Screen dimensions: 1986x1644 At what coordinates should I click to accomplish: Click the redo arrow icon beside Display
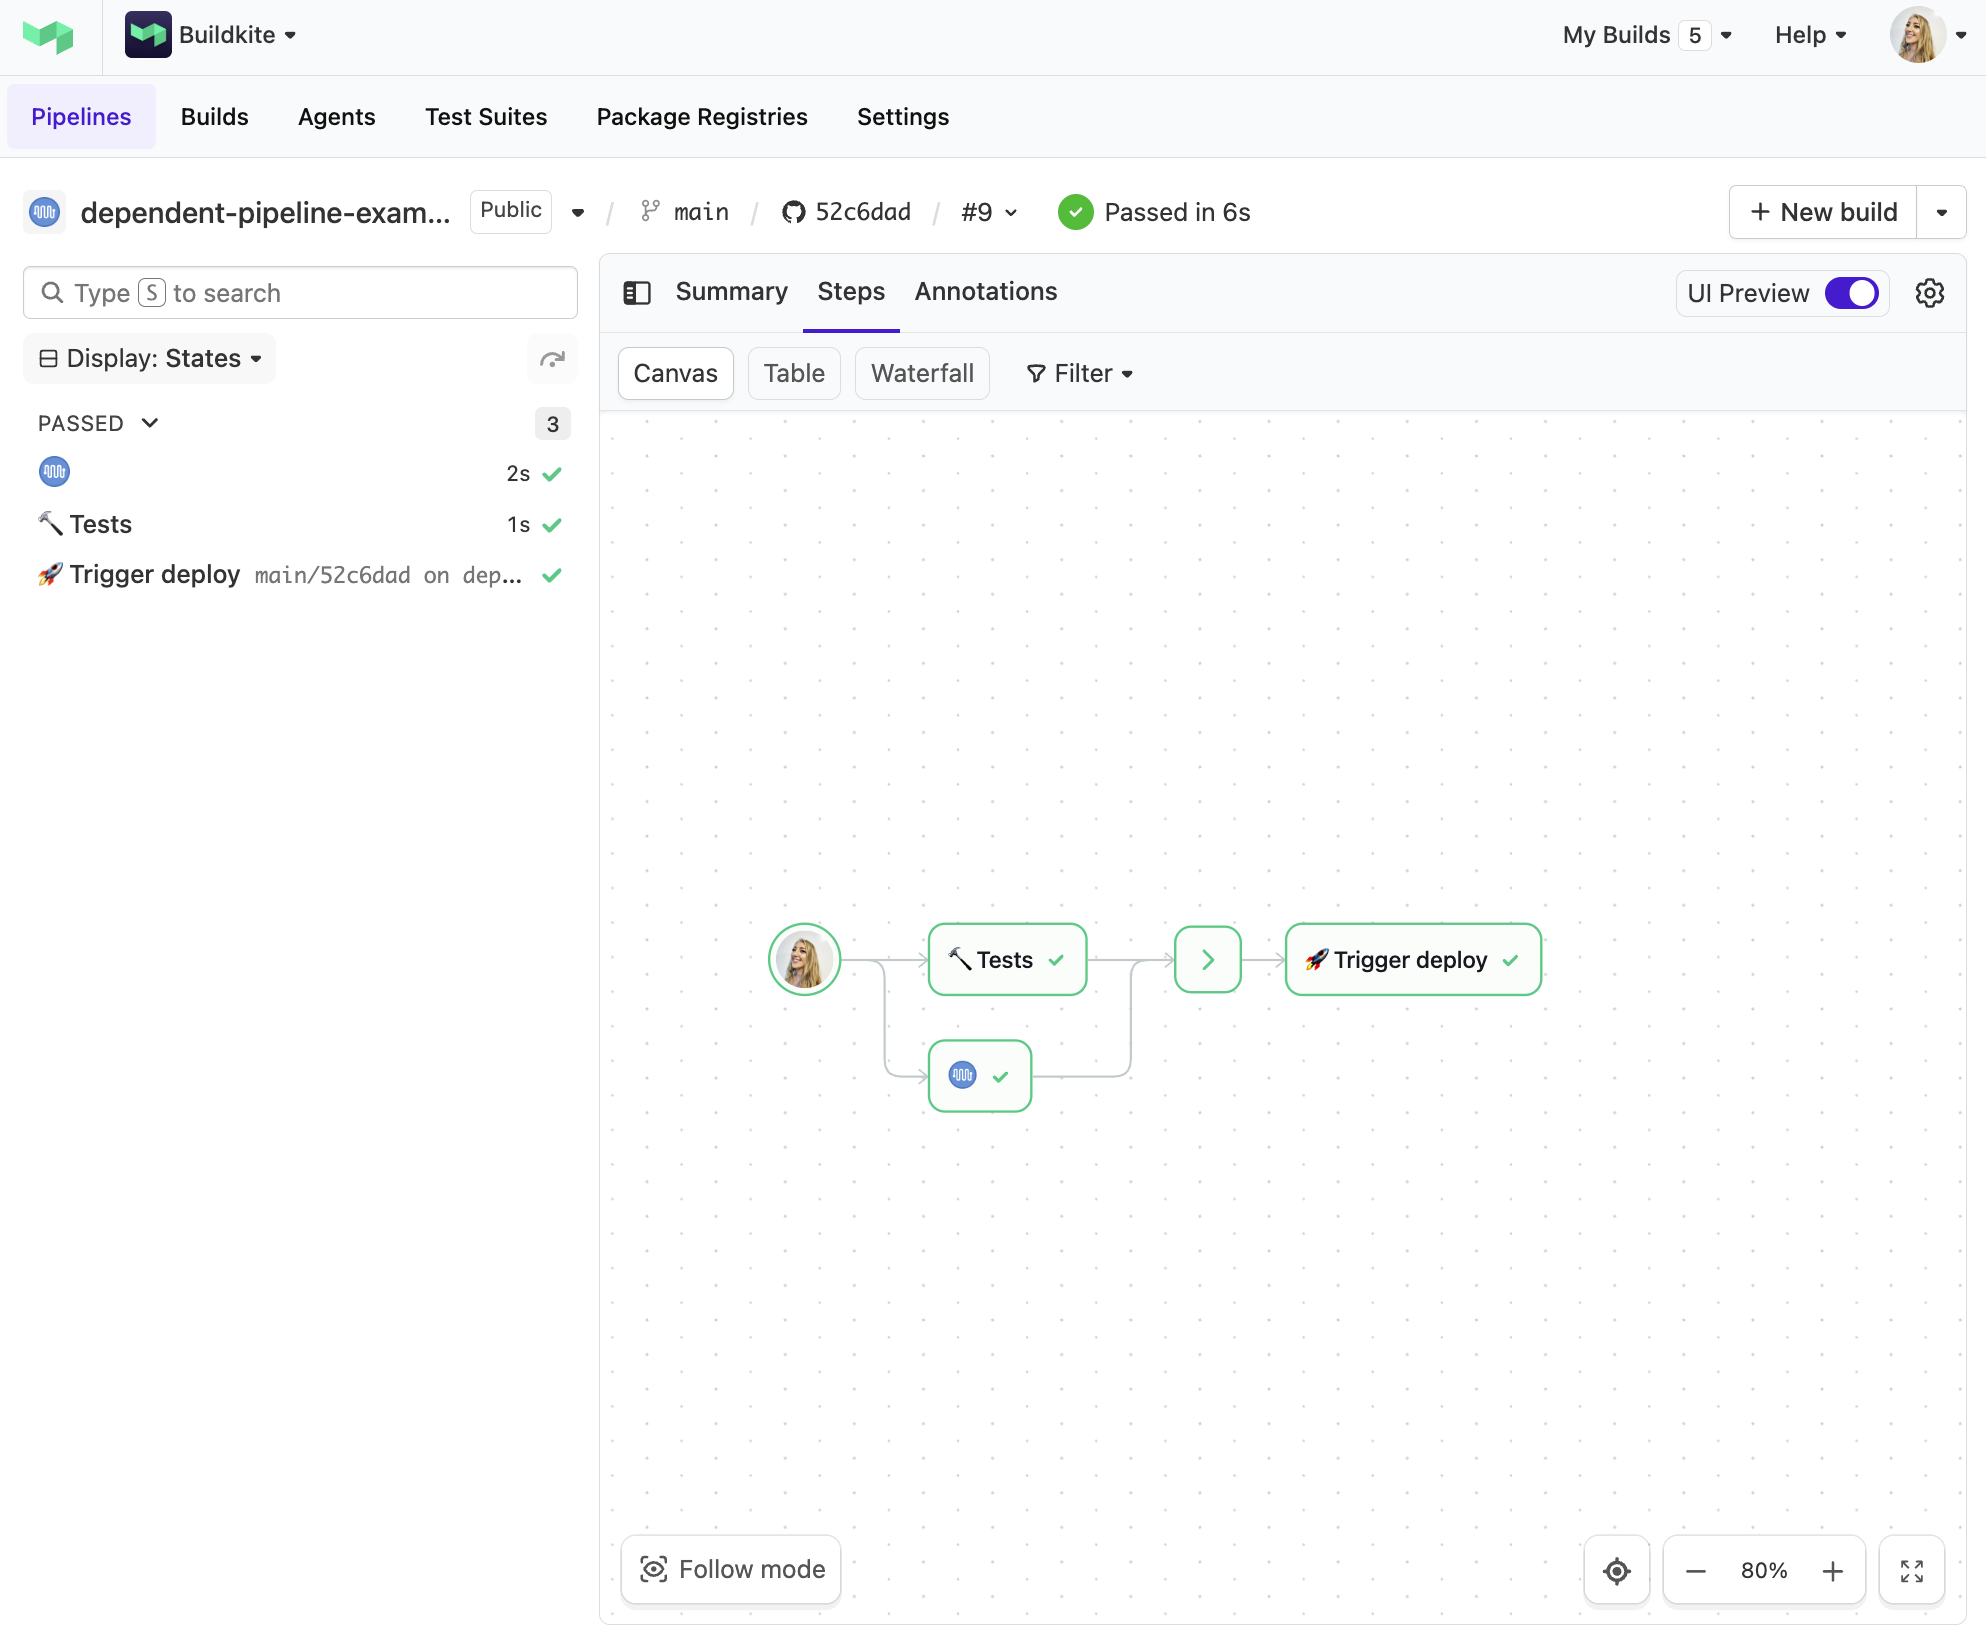(x=552, y=359)
